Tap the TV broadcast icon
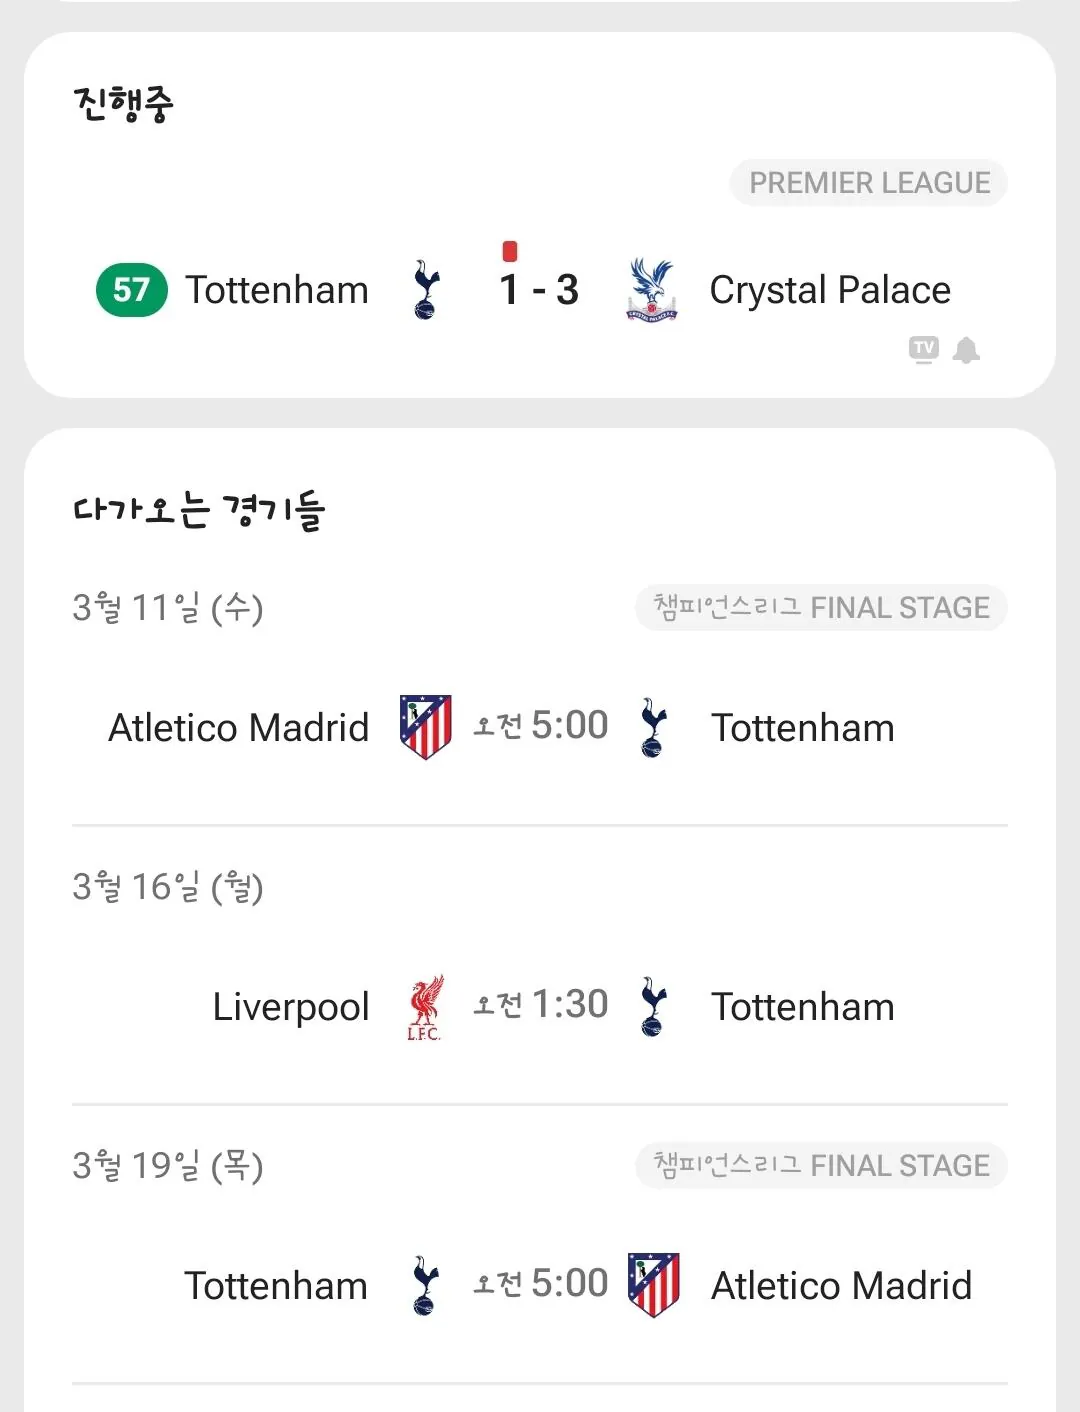This screenshot has height=1412, width=1080. (924, 349)
